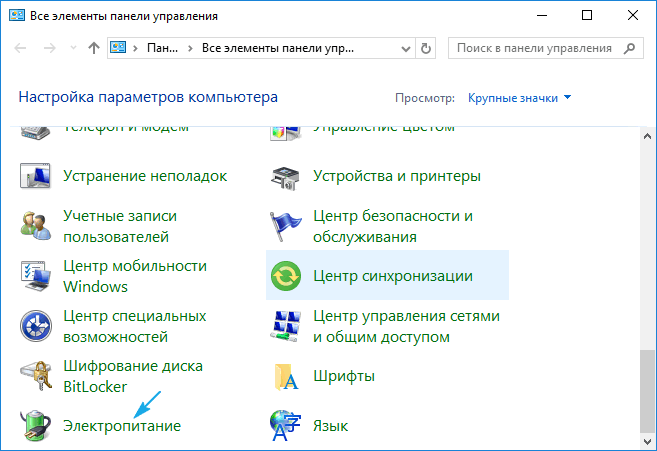657x451 pixels.
Task: Open Центр специальных возможностей accessibility icon
Action: click(37, 326)
